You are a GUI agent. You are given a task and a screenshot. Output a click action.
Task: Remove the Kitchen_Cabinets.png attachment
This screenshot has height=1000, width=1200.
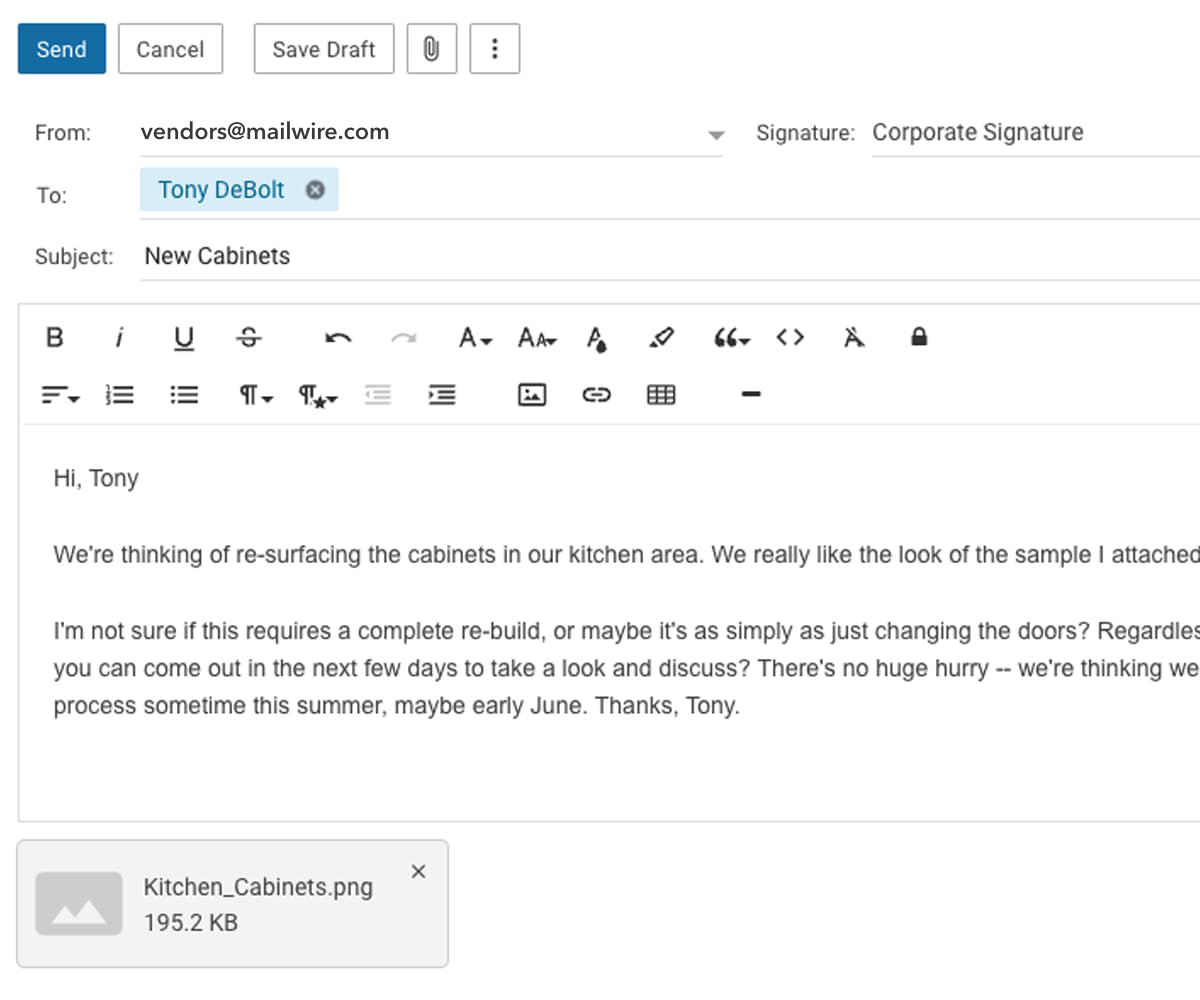pyautogui.click(x=418, y=871)
